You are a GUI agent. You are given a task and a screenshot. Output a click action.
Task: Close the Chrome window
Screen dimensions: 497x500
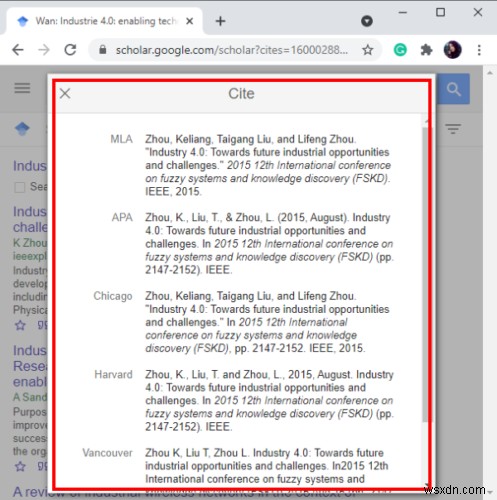pos(478,13)
